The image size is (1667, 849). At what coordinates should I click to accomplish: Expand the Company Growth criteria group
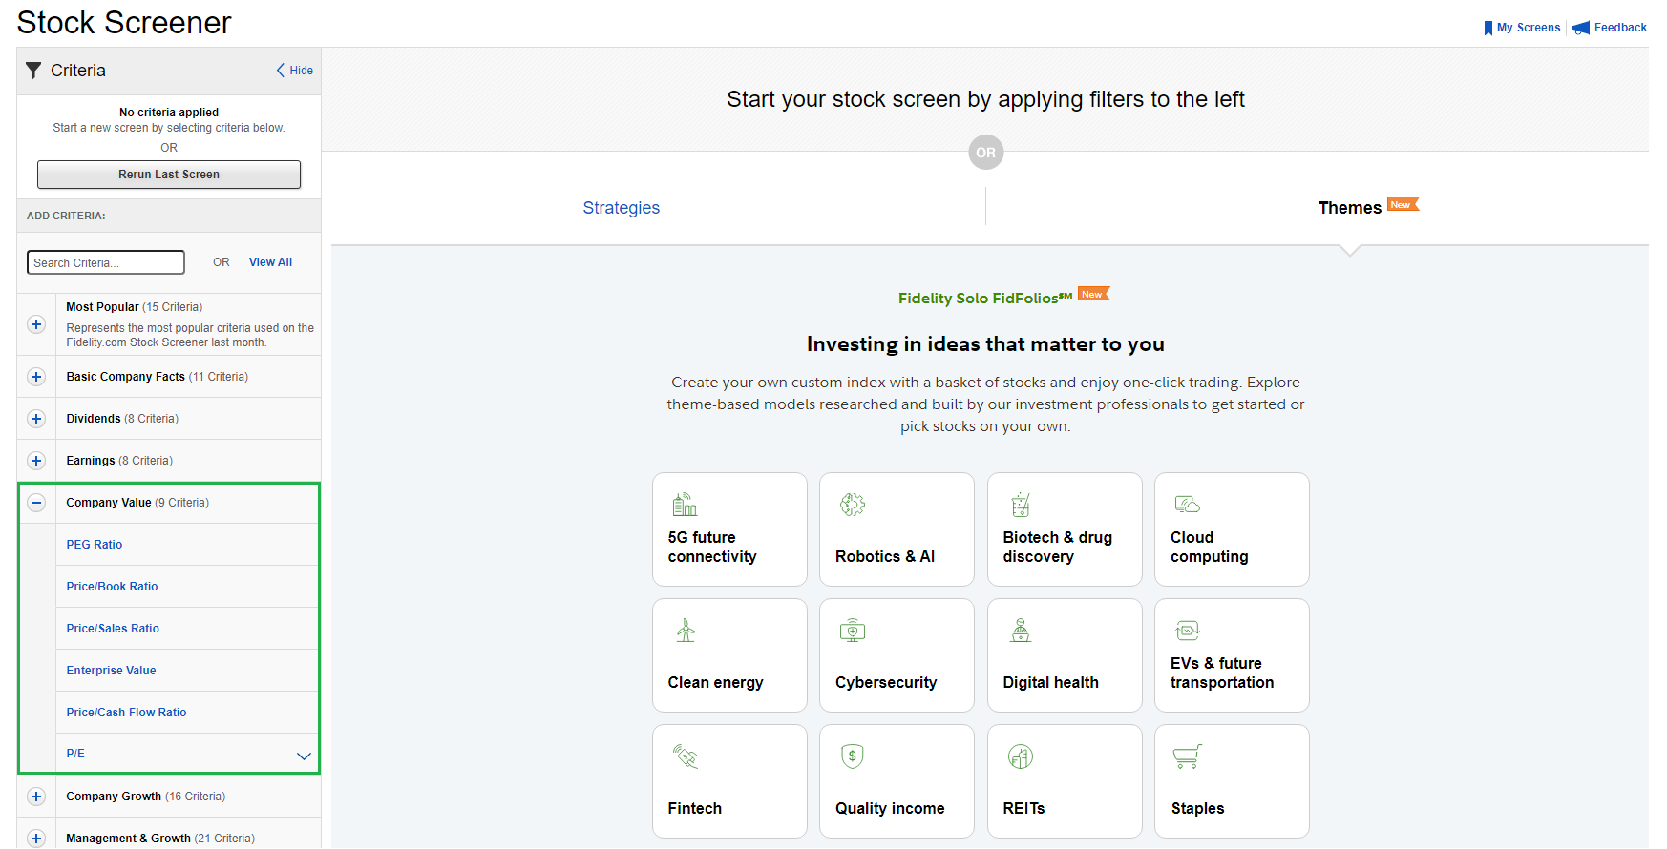37,797
